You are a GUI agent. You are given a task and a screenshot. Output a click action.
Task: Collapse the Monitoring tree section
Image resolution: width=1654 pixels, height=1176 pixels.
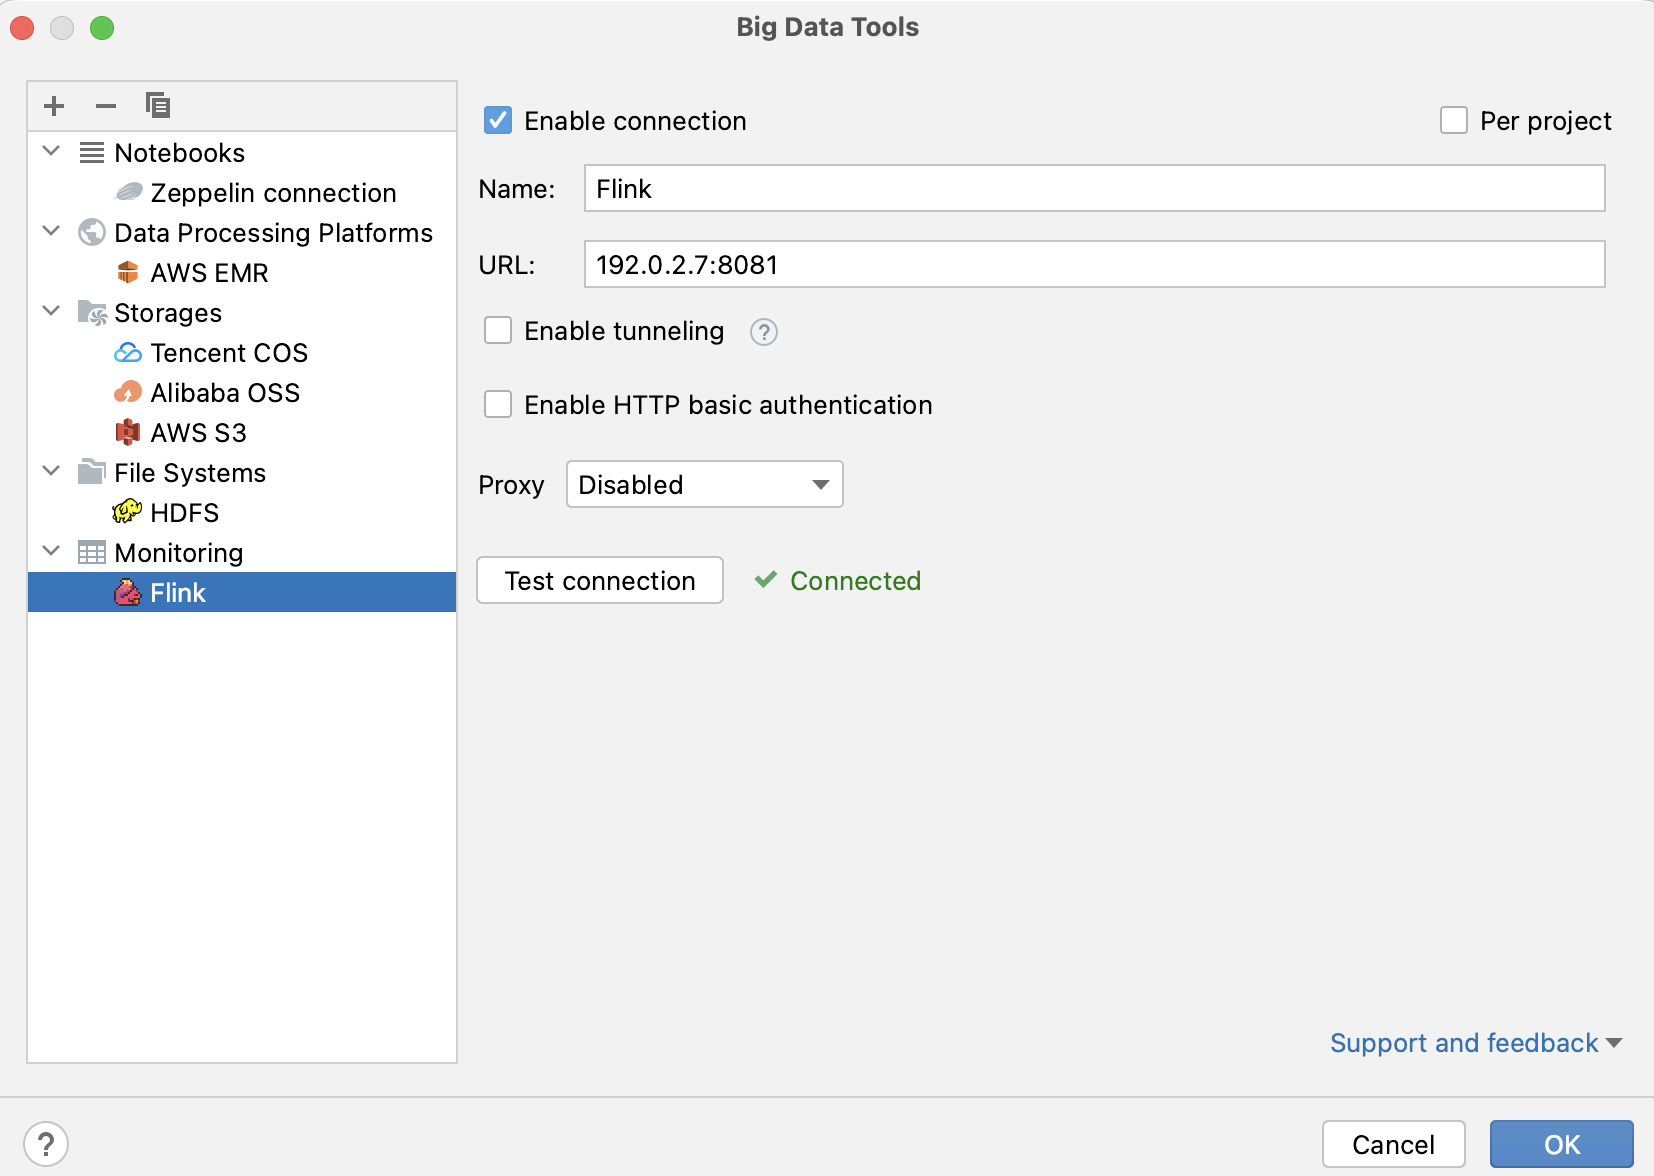tap(51, 551)
